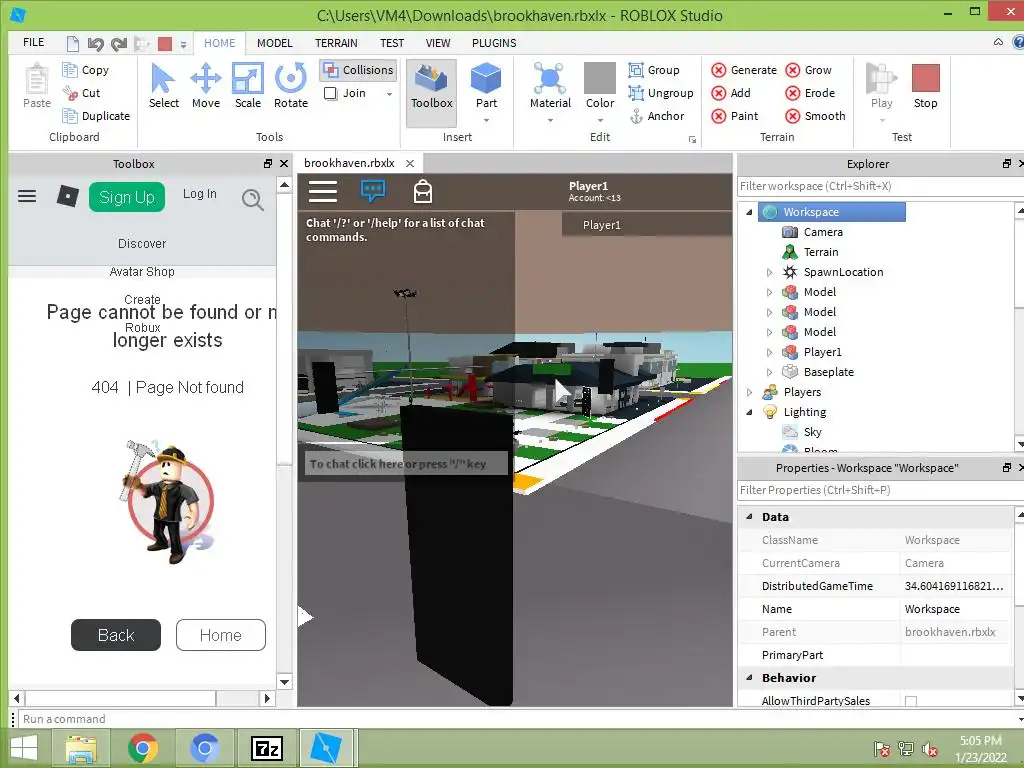The image size is (1024, 768).
Task: Click the Redo arrow in quick access
Action: click(x=118, y=44)
